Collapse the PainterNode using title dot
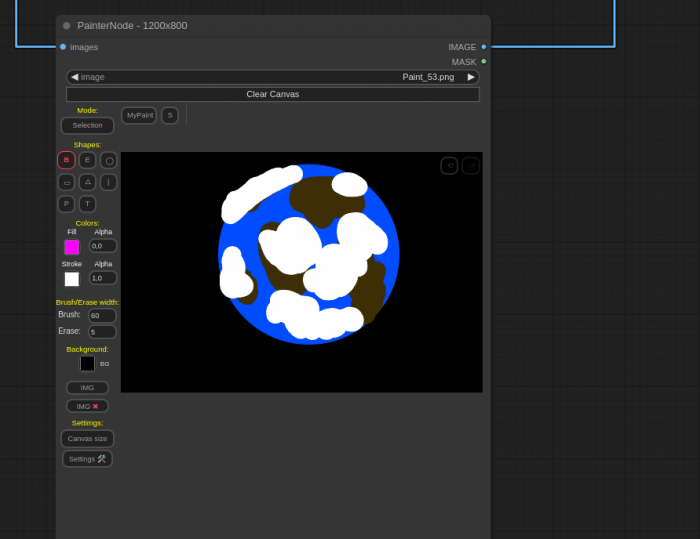 (67, 26)
